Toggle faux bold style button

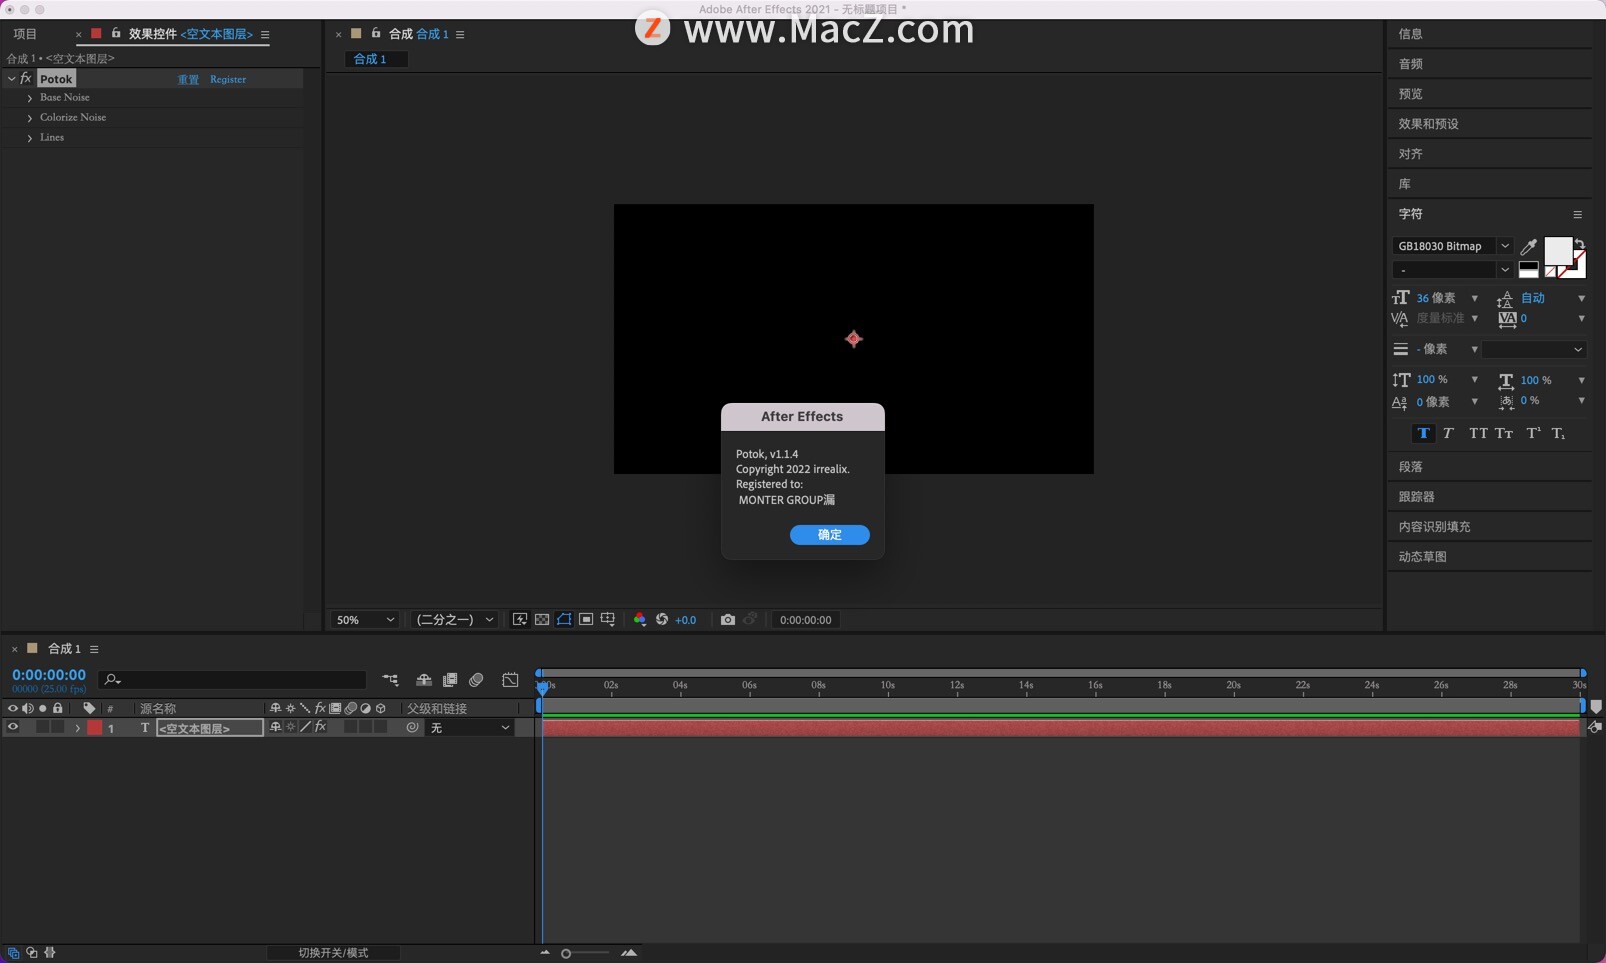[x=1423, y=433]
